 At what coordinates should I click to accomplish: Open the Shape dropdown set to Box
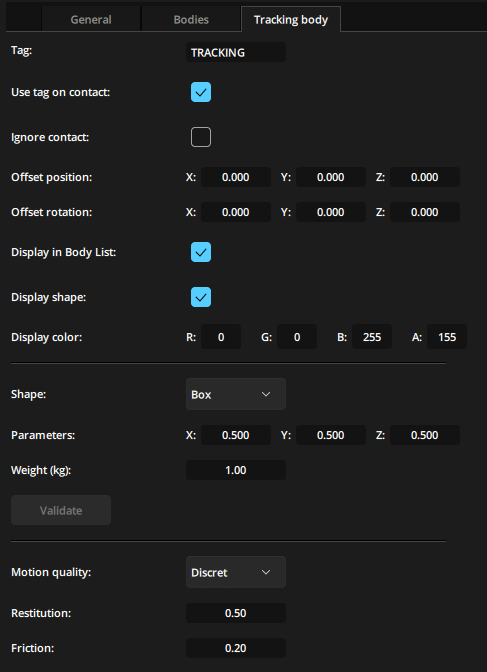pyautogui.click(x=236, y=394)
